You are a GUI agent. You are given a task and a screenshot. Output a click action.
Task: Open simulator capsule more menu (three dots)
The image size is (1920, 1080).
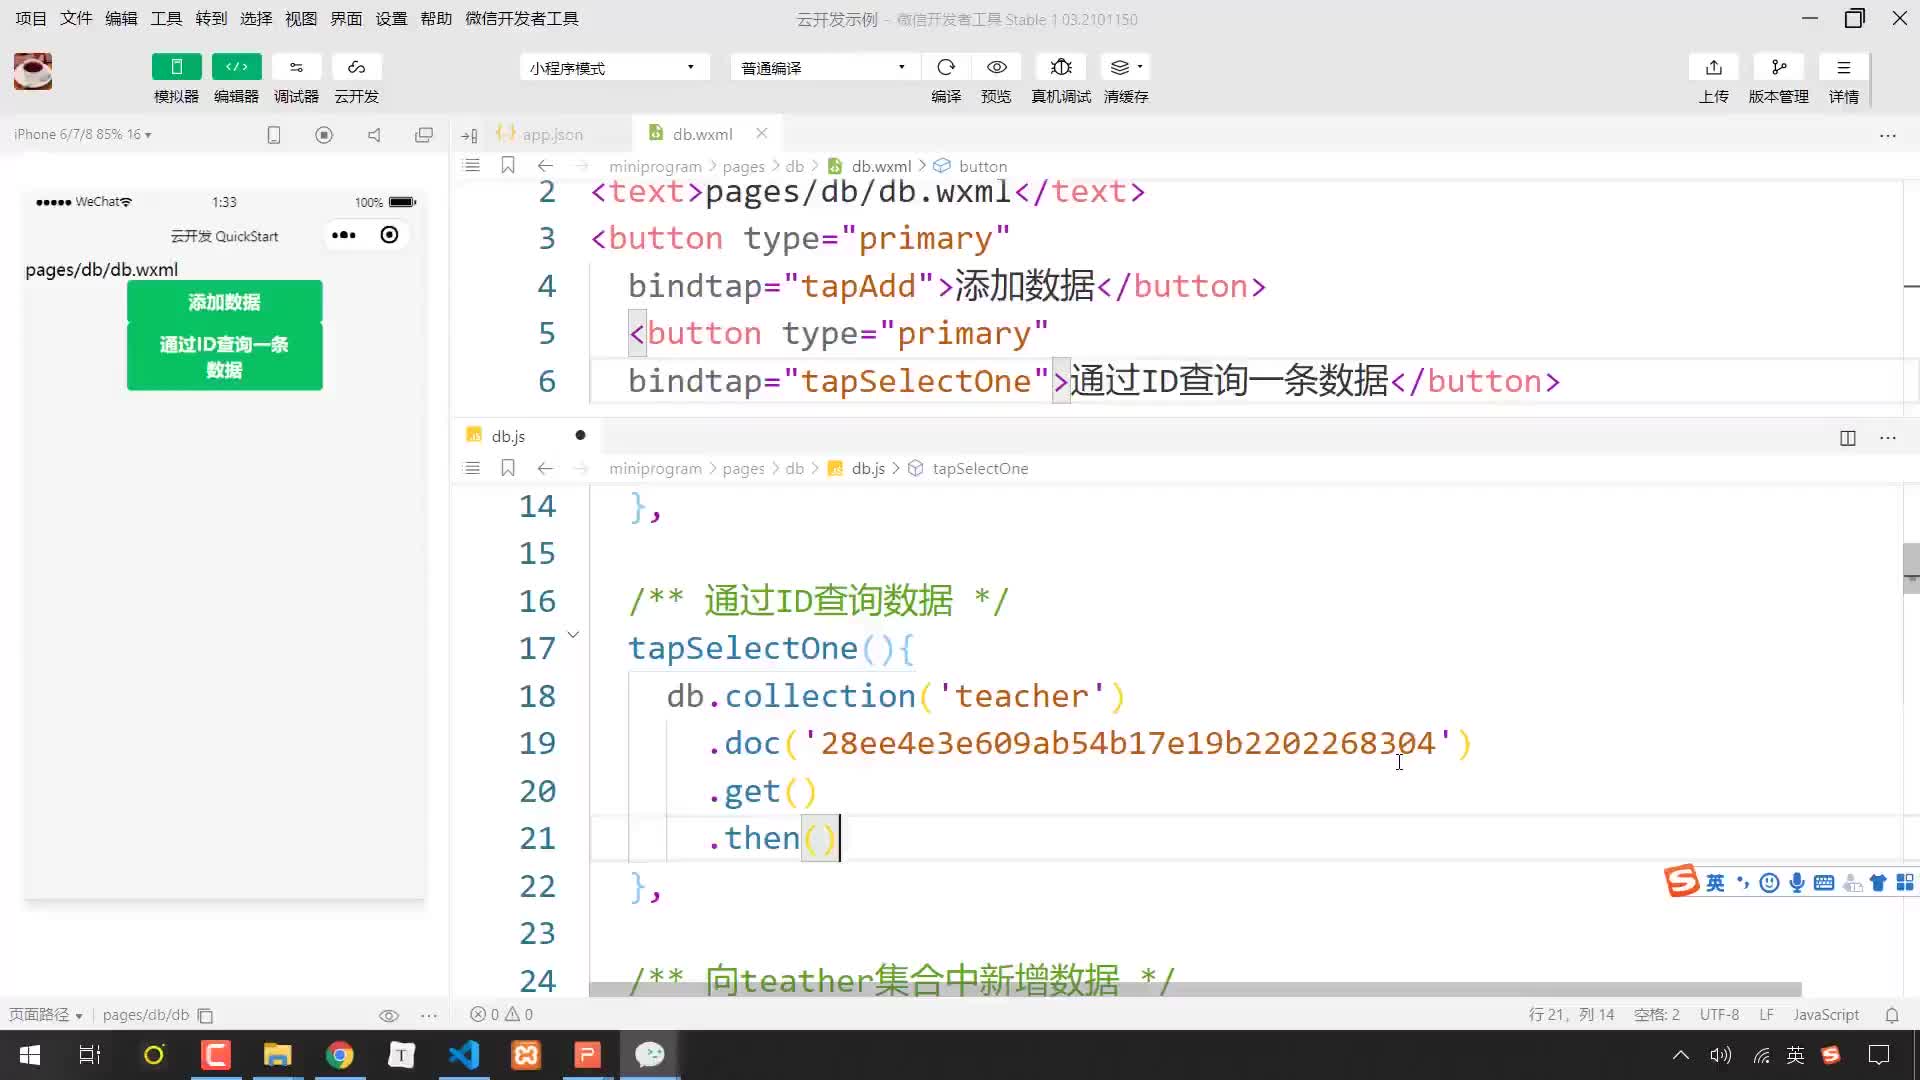(344, 235)
